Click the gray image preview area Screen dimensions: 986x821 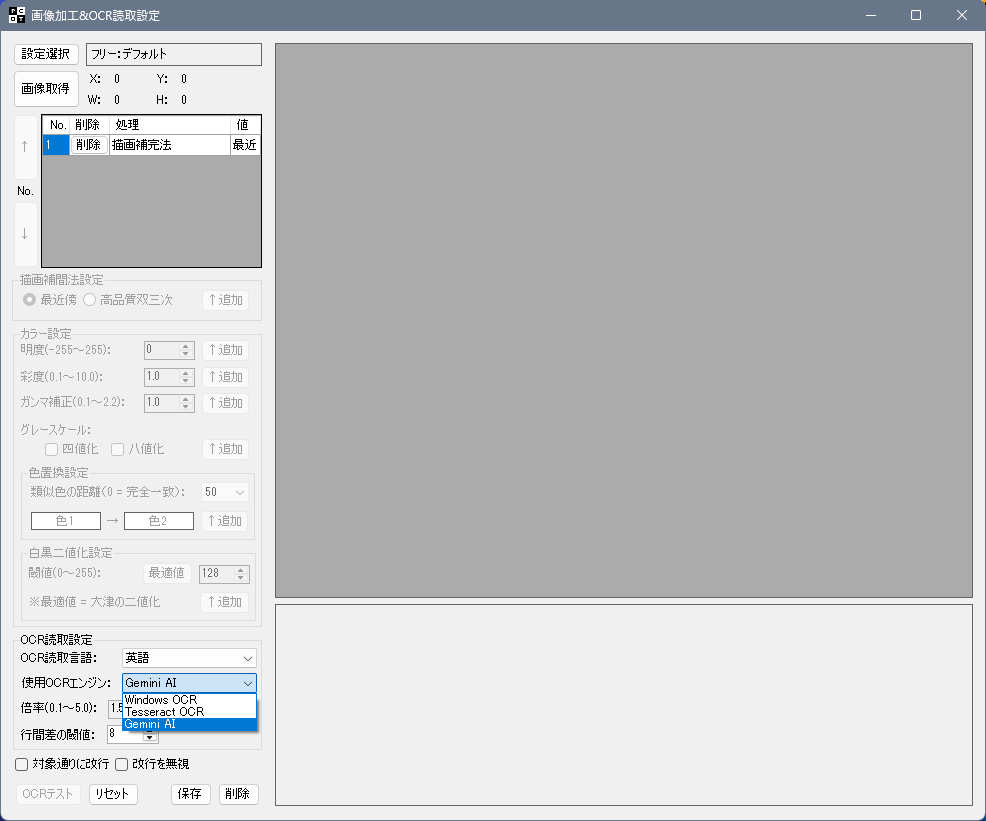(624, 321)
